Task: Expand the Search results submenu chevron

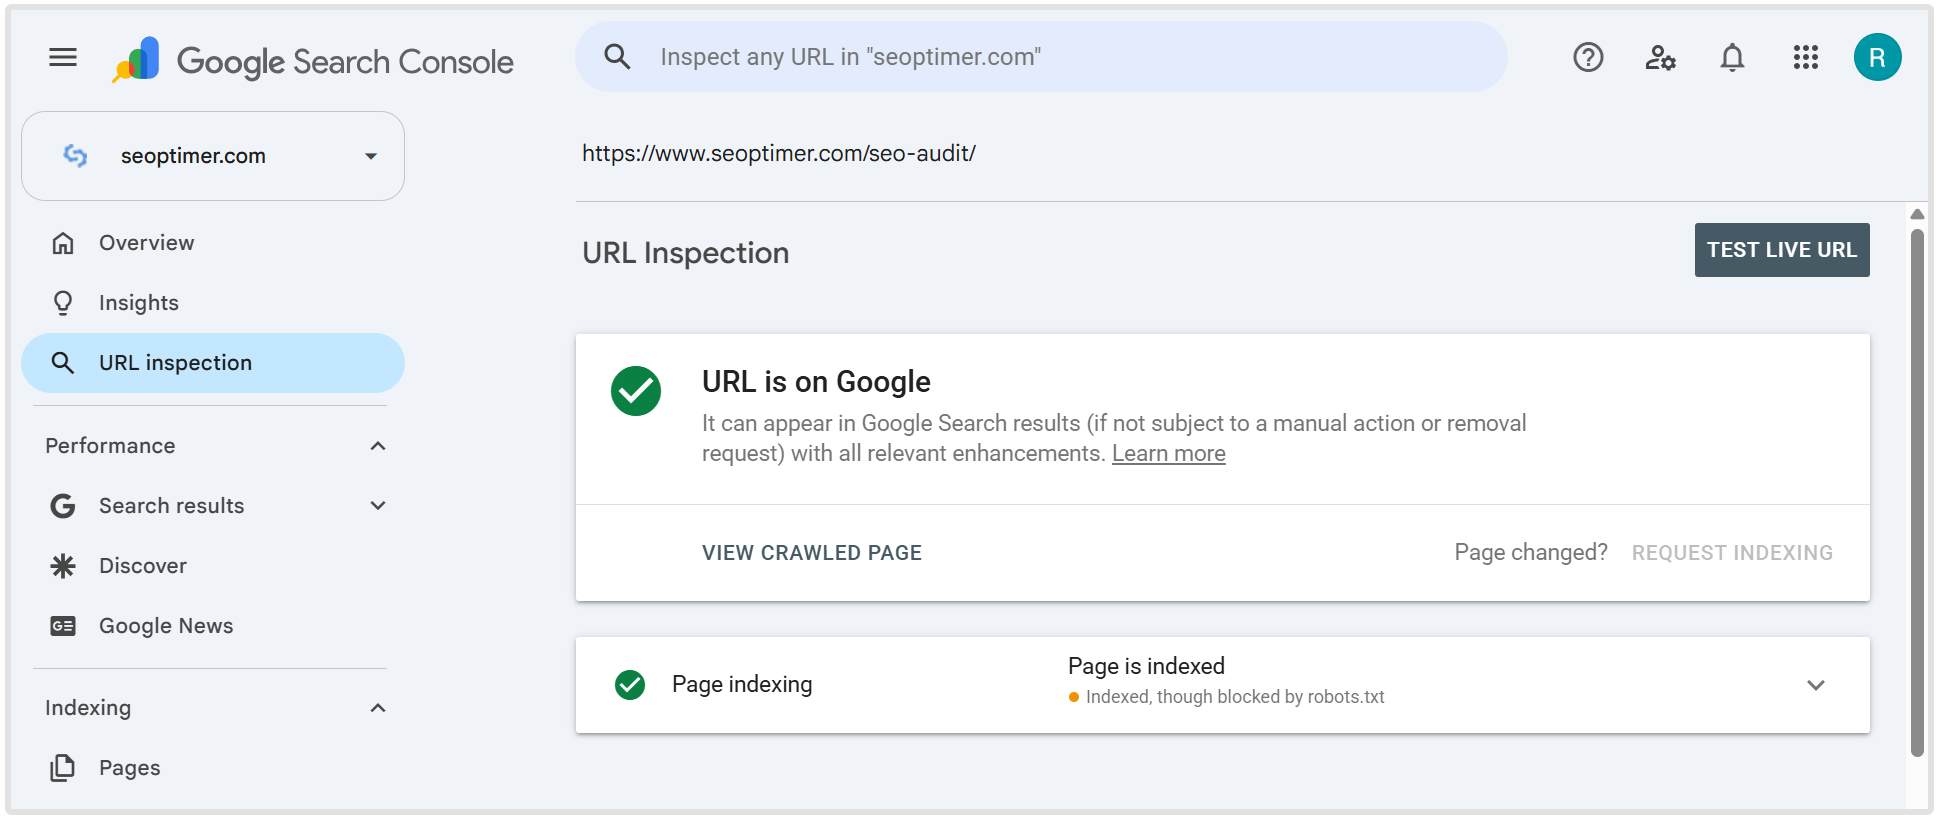Action: click(x=378, y=506)
